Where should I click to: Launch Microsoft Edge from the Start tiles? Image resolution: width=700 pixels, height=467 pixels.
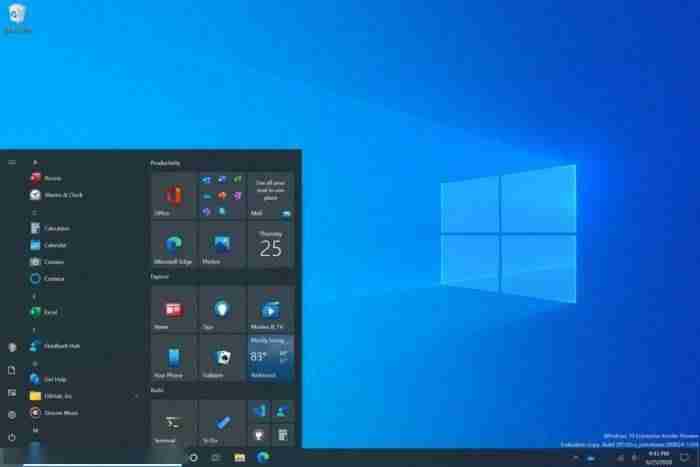point(173,245)
